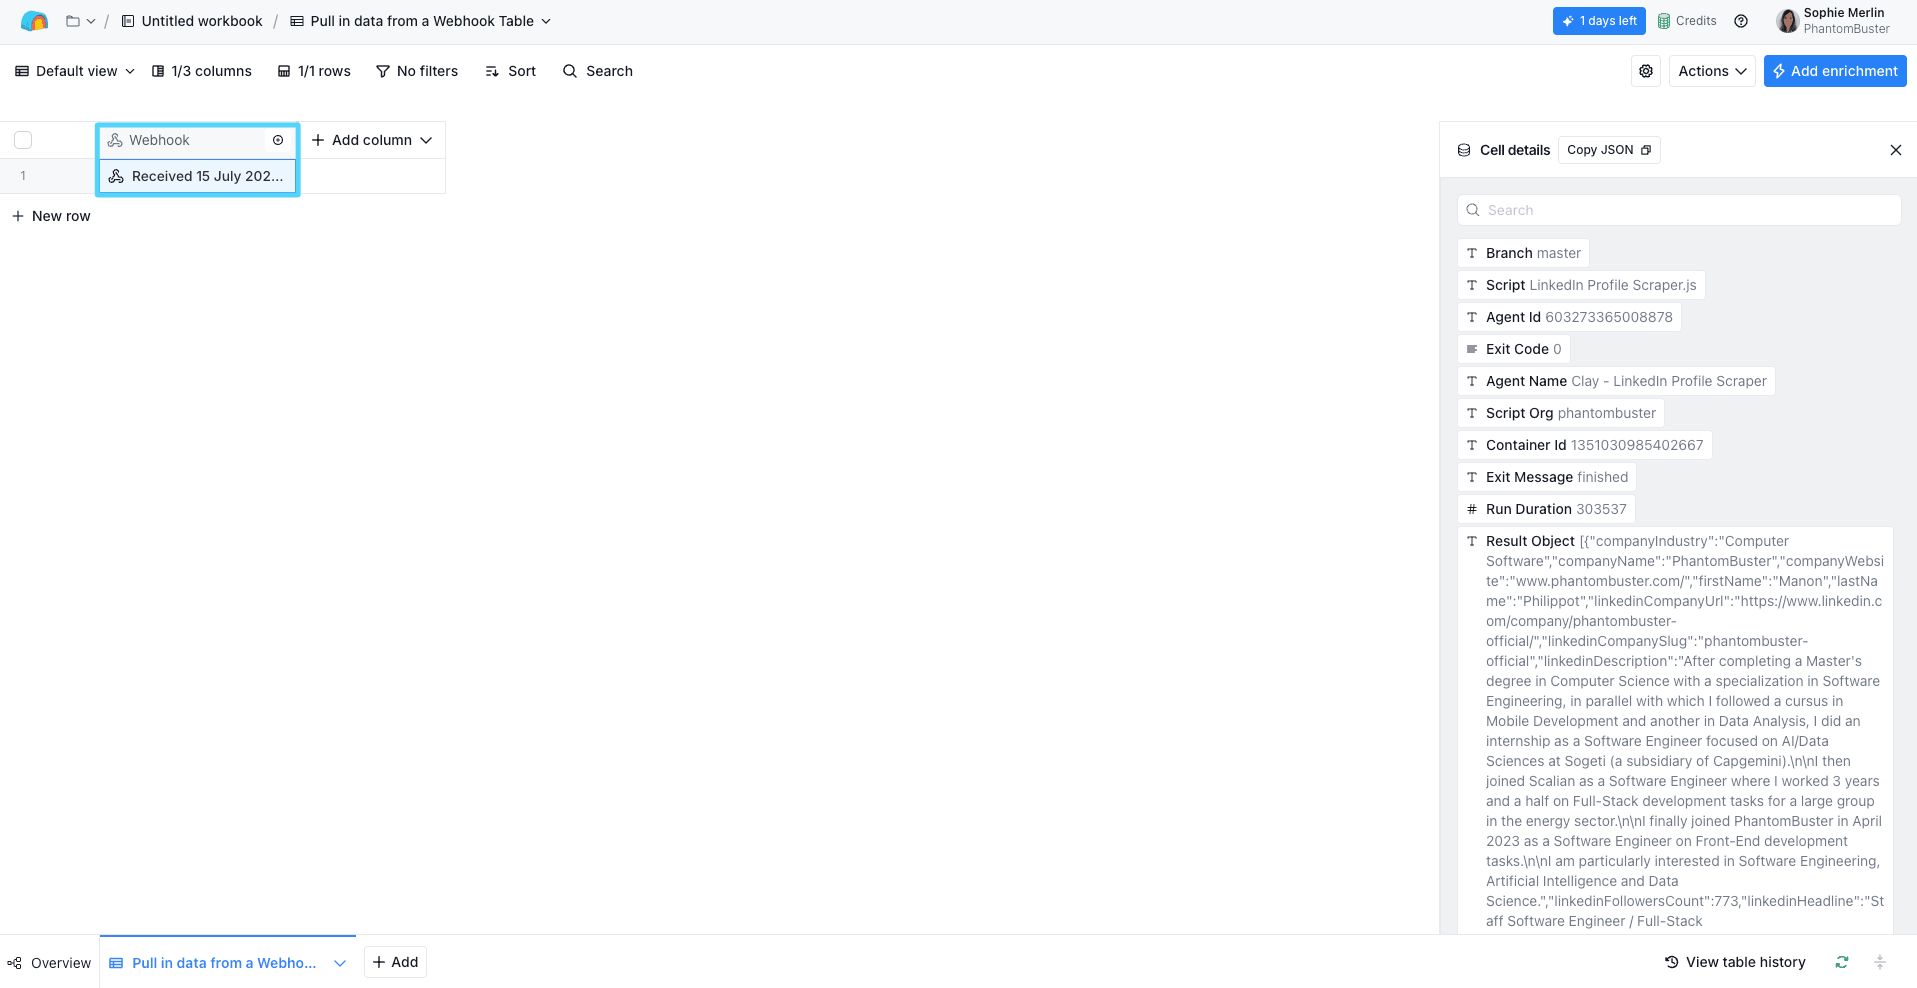Select the Exit Code field
This screenshot has height=988, width=1917.
coord(1513,349)
